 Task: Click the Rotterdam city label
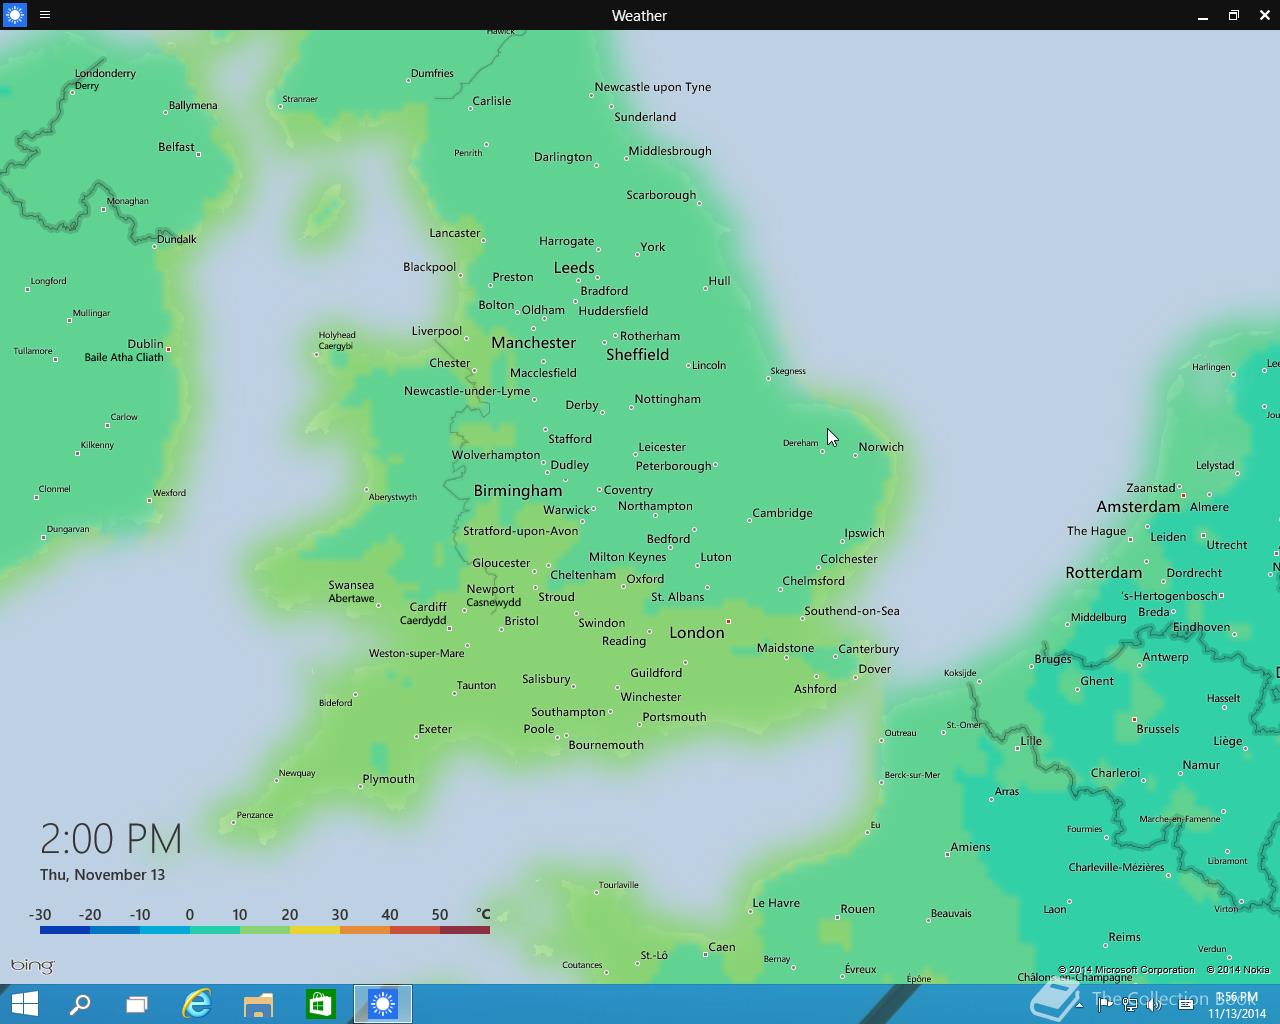click(x=1104, y=573)
